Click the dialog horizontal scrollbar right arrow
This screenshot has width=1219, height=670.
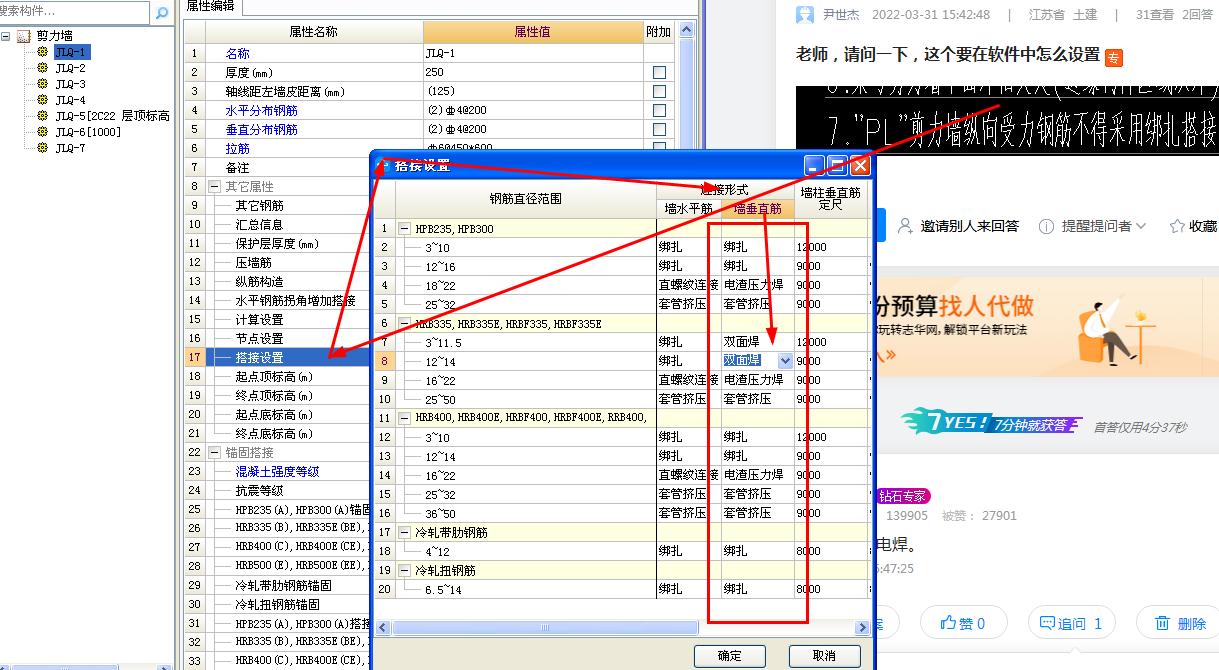click(860, 628)
